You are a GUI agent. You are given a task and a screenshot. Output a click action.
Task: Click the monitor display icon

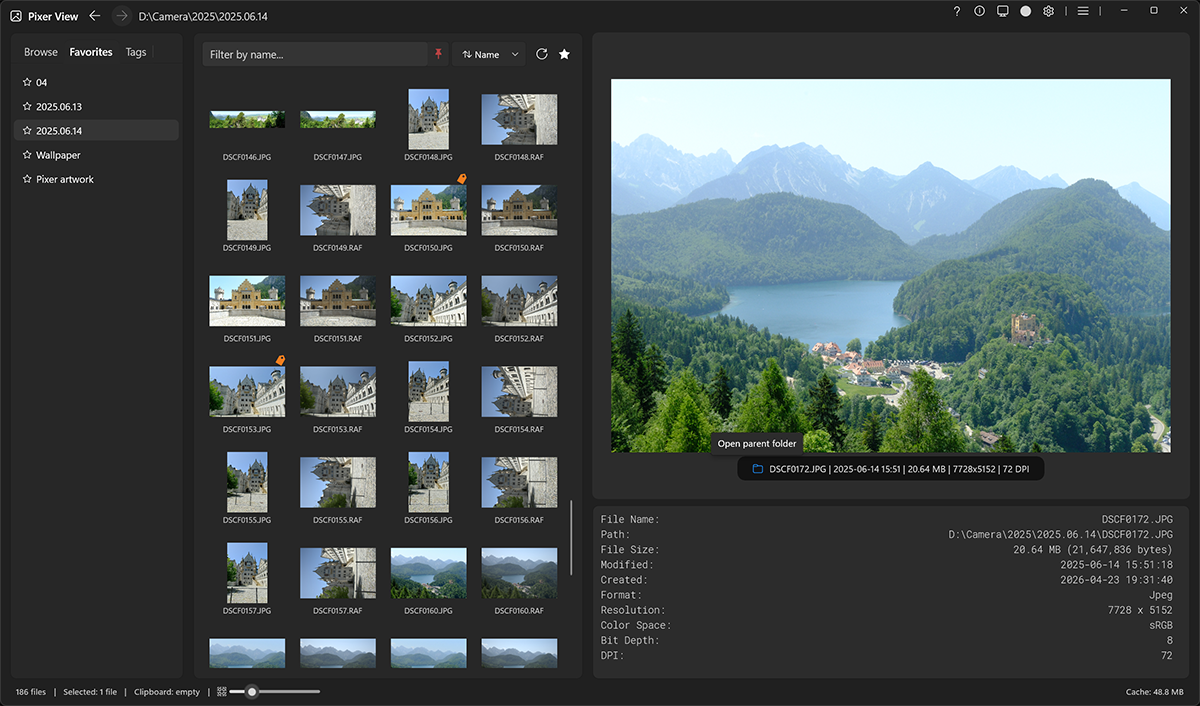tap(1003, 11)
